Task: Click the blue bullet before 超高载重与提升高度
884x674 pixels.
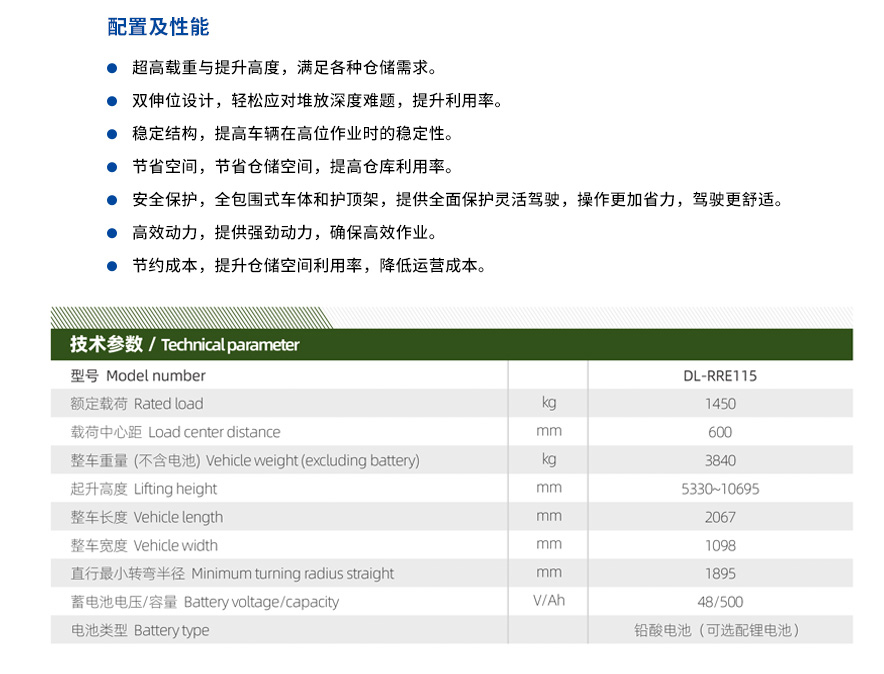Action: (x=113, y=68)
